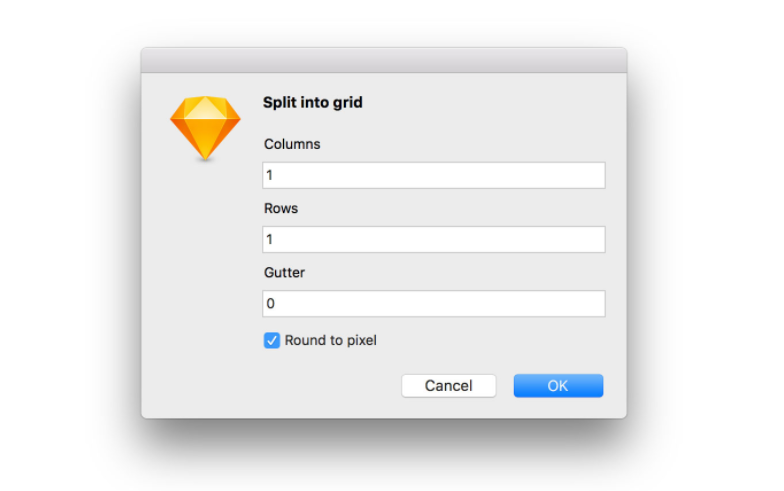This screenshot has height=491, width=784.
Task: Click the blue checkmark beside Round to pixel
Action: (272, 340)
